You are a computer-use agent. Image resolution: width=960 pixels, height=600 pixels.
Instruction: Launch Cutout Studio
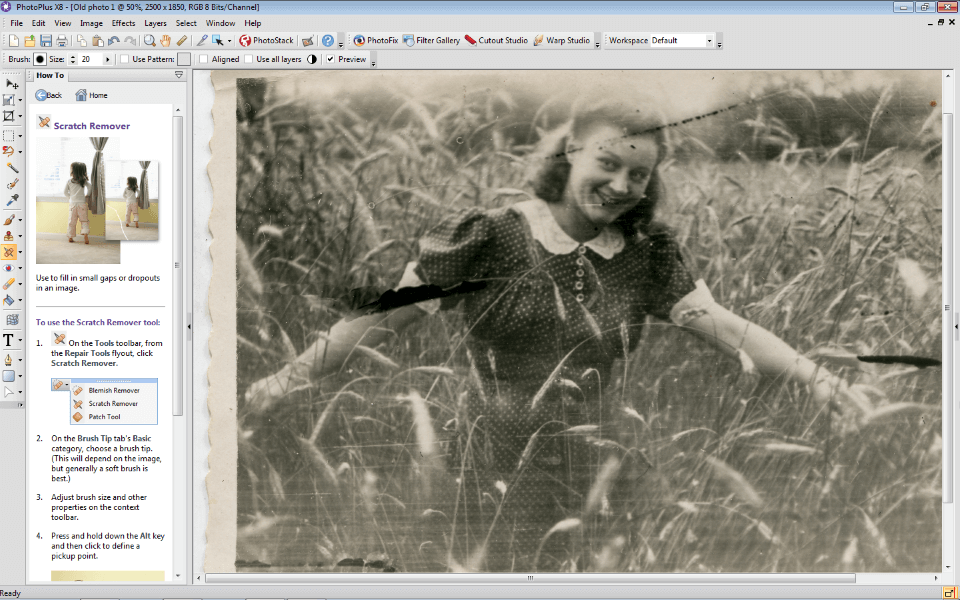click(496, 40)
